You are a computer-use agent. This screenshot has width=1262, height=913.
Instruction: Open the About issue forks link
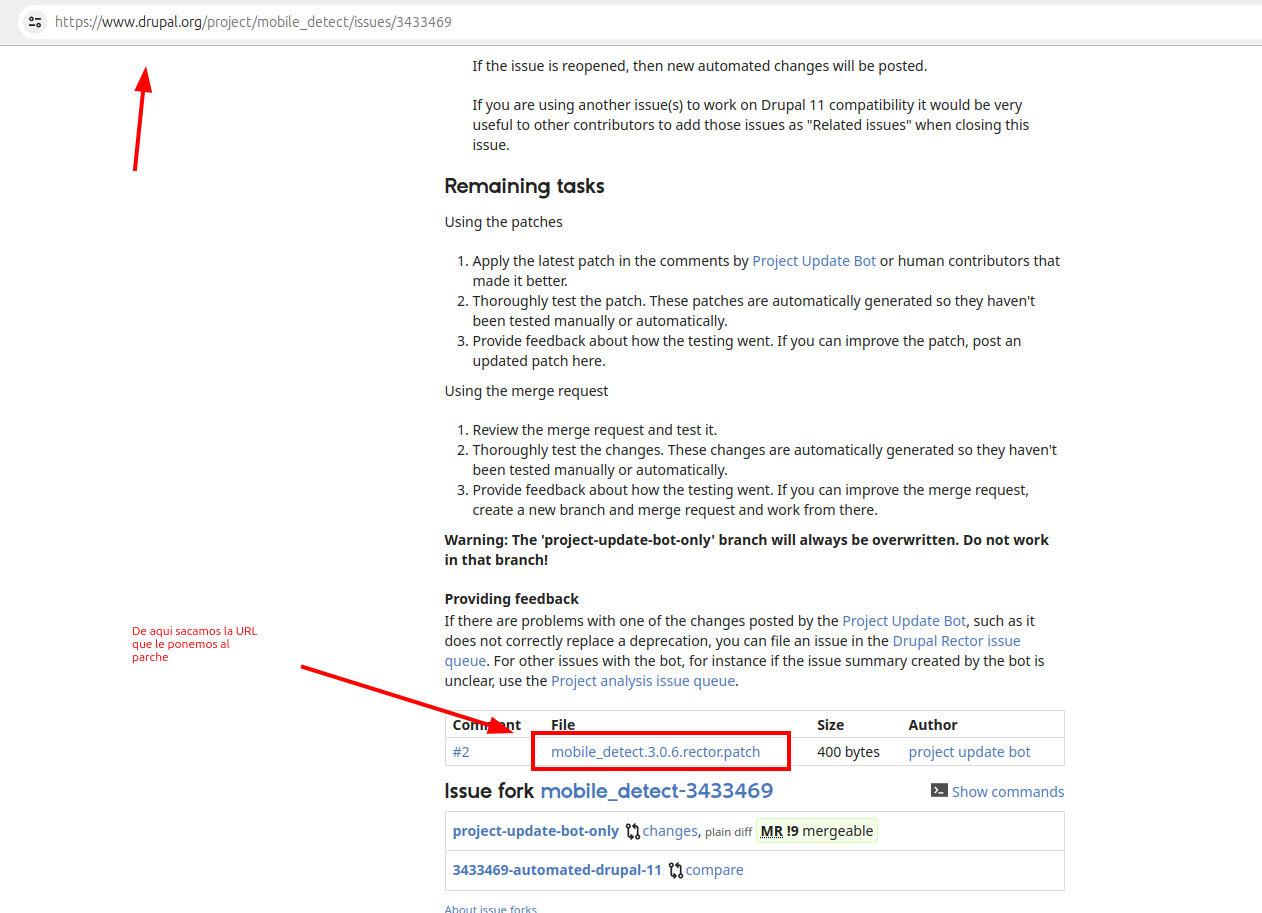pos(490,908)
